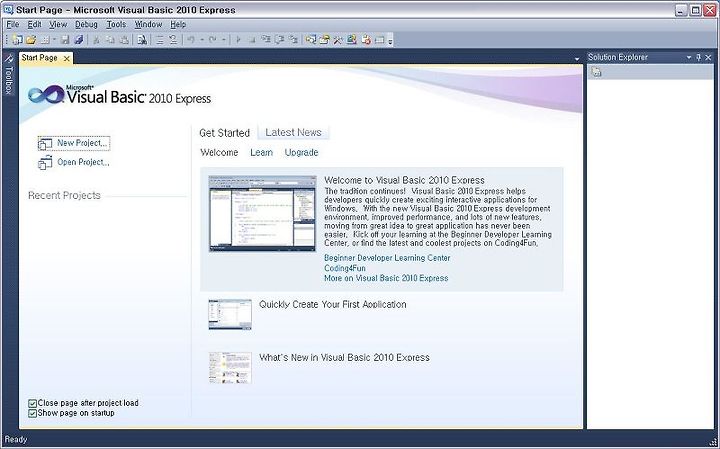Viewport: 720px width, 449px height.
Task: Open More on Visual Basic 2010 Express link
Action: pyautogui.click(x=386, y=278)
